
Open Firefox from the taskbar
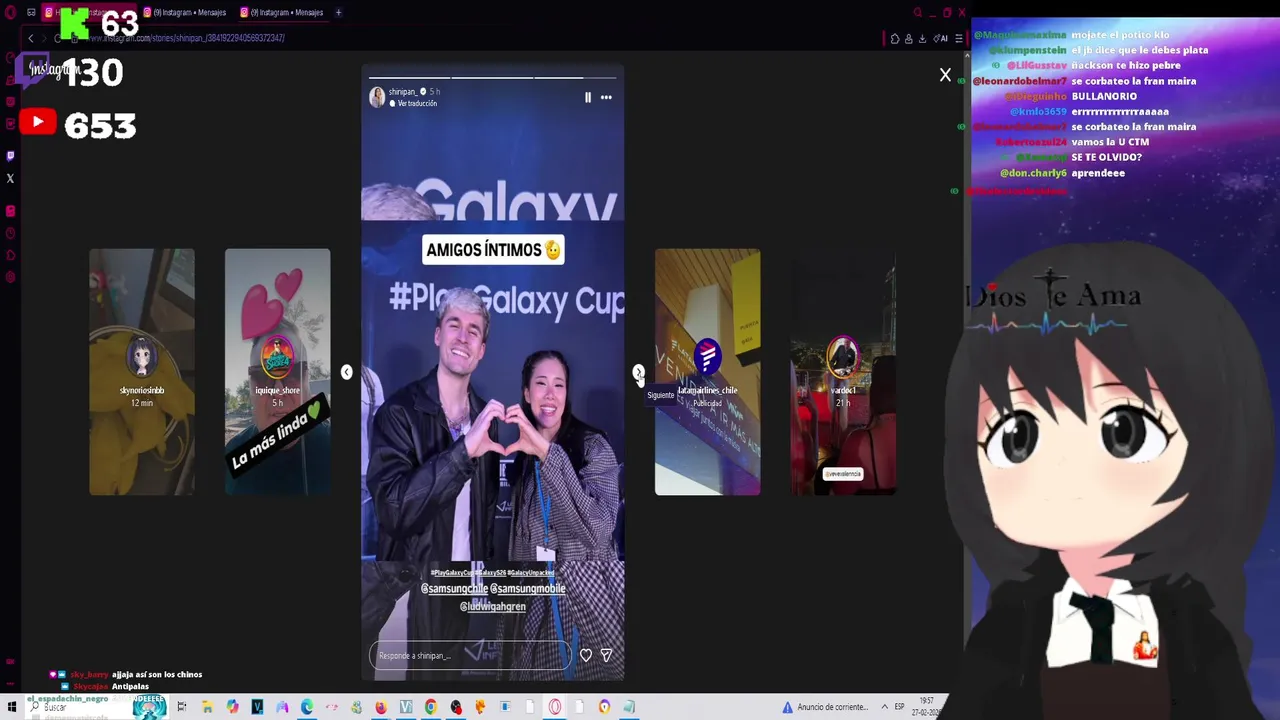point(381,707)
